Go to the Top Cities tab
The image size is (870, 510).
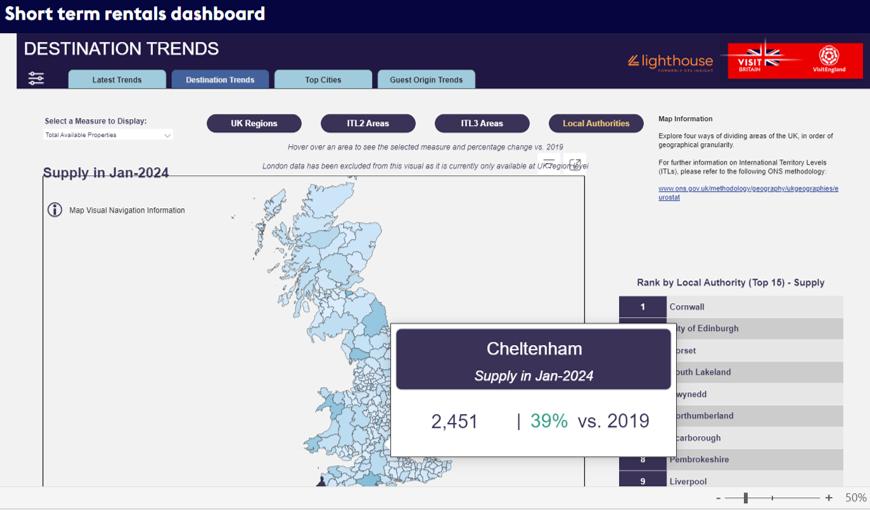pos(323,80)
